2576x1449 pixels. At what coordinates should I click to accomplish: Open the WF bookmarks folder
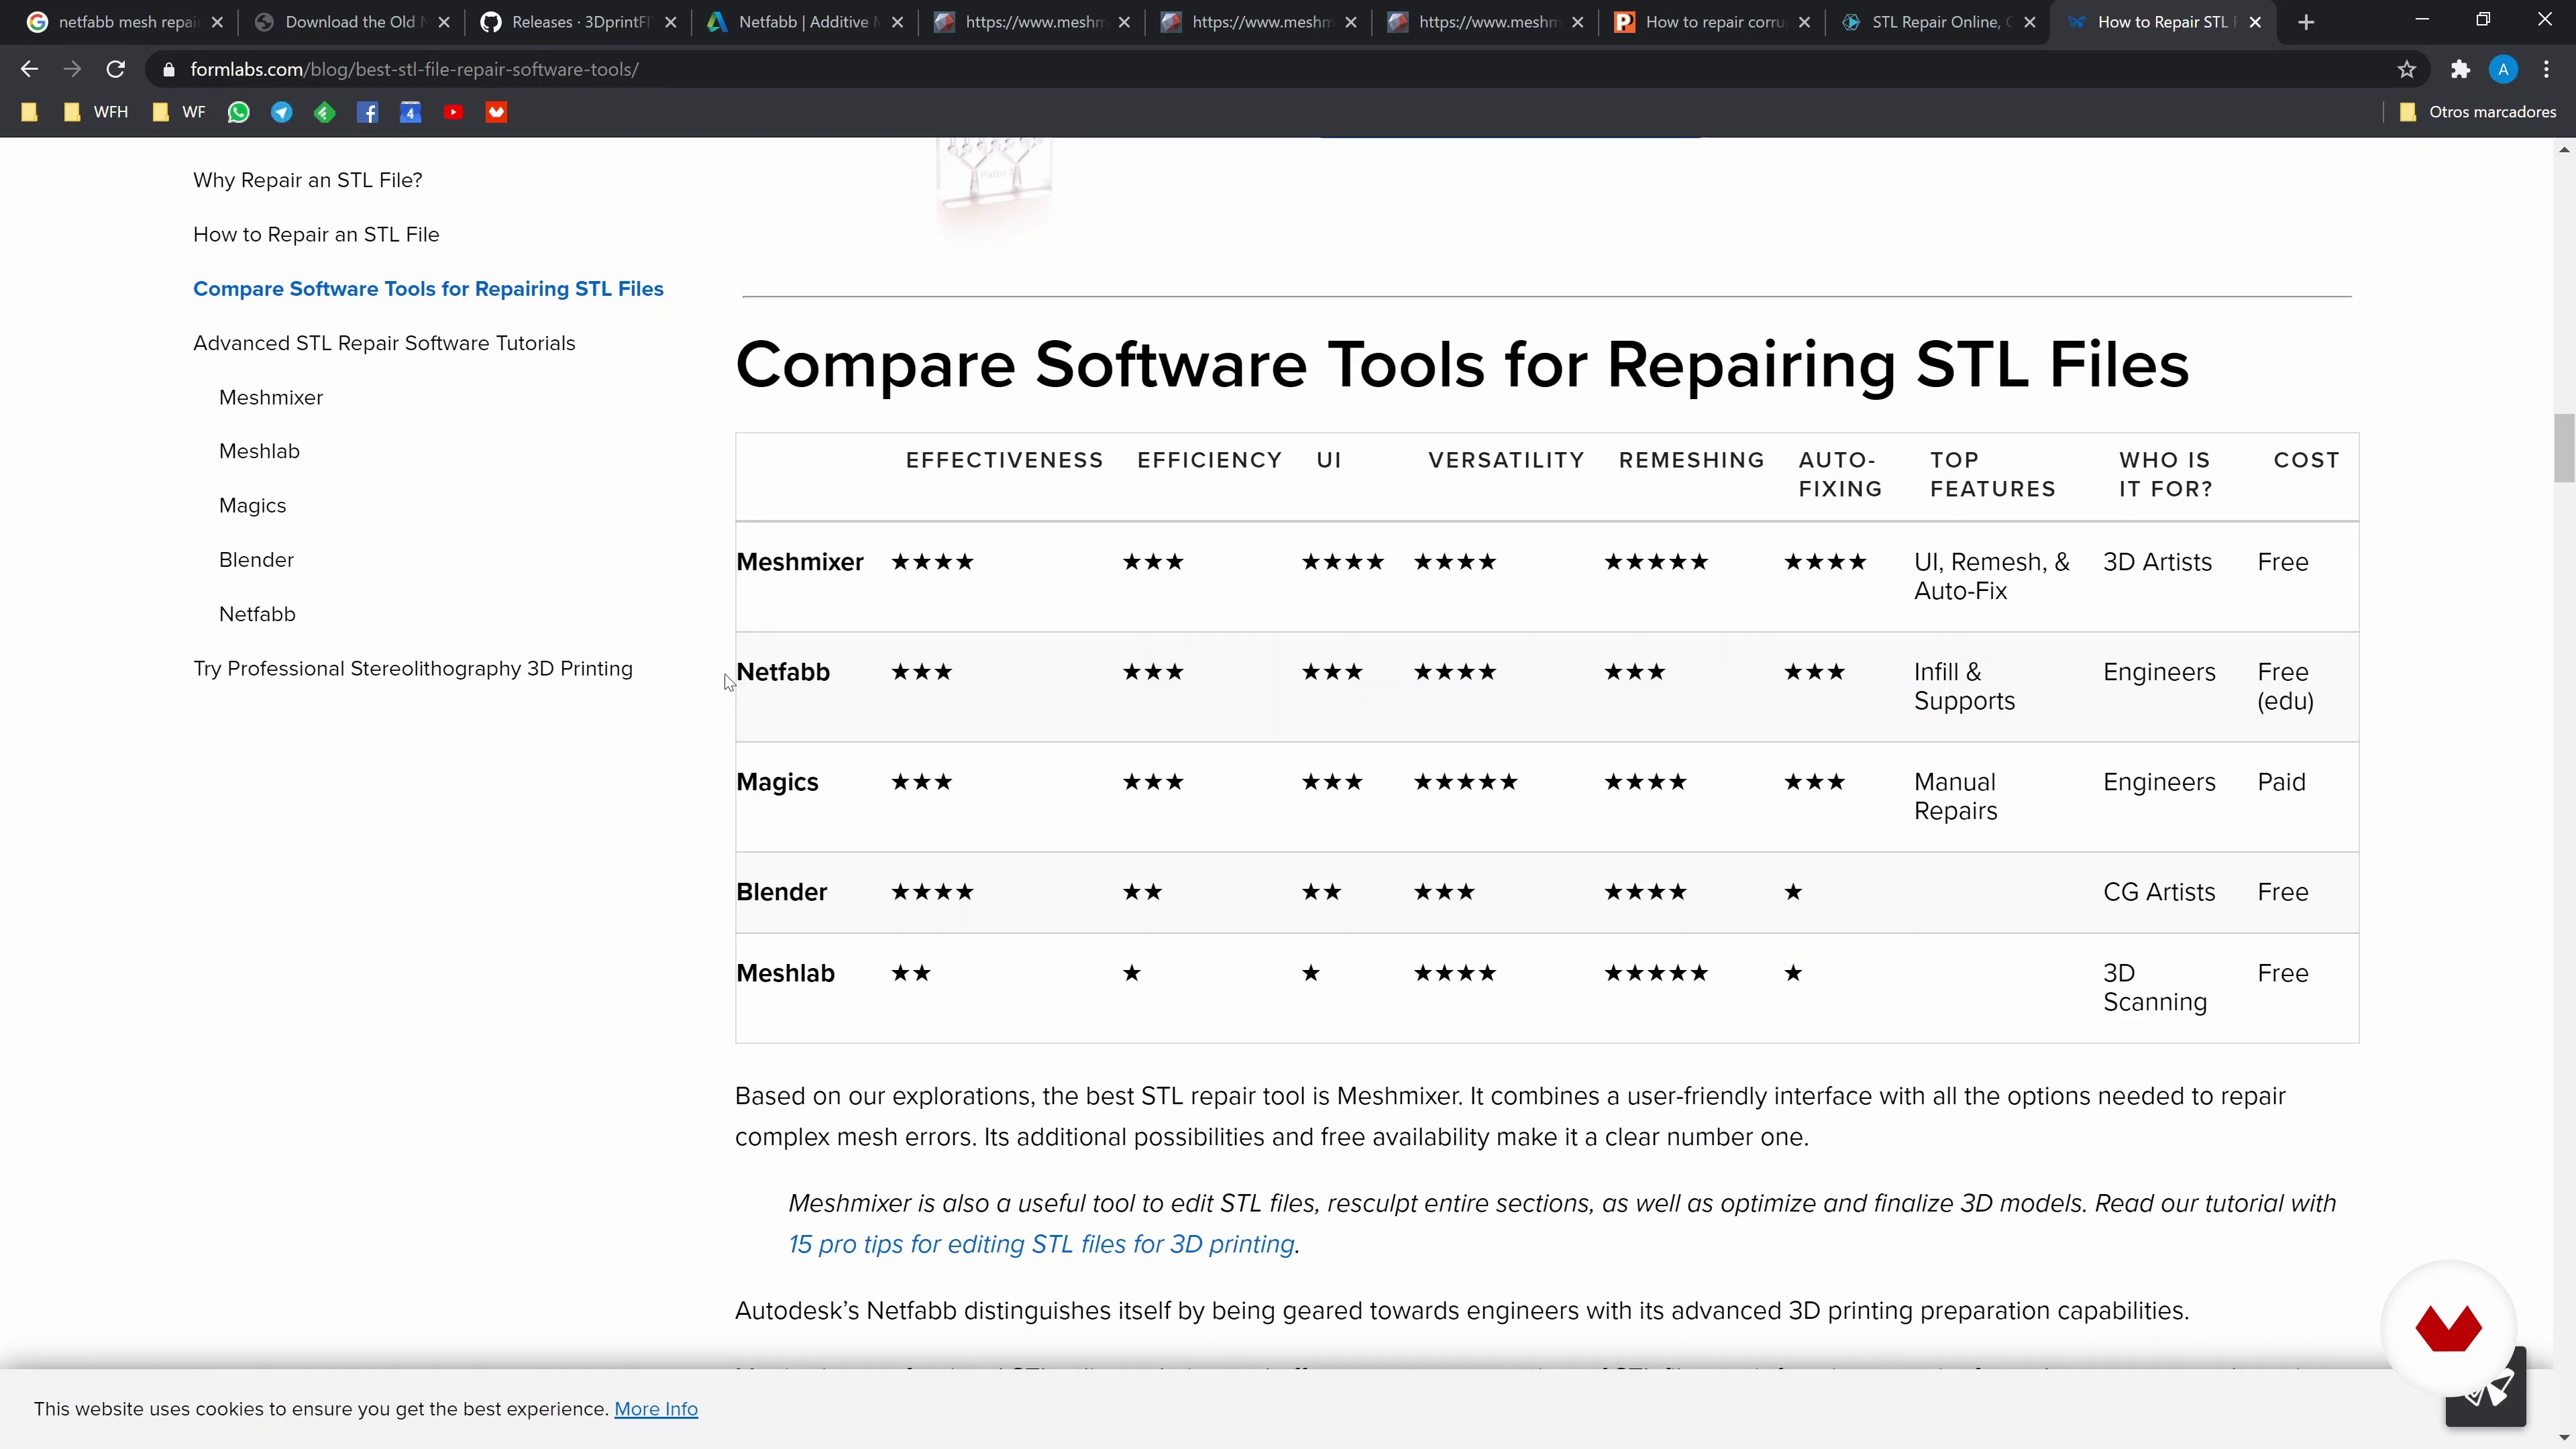point(179,112)
